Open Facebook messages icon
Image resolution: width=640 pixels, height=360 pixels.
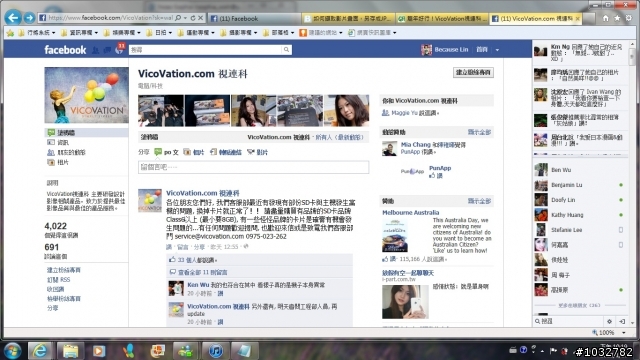(107, 50)
